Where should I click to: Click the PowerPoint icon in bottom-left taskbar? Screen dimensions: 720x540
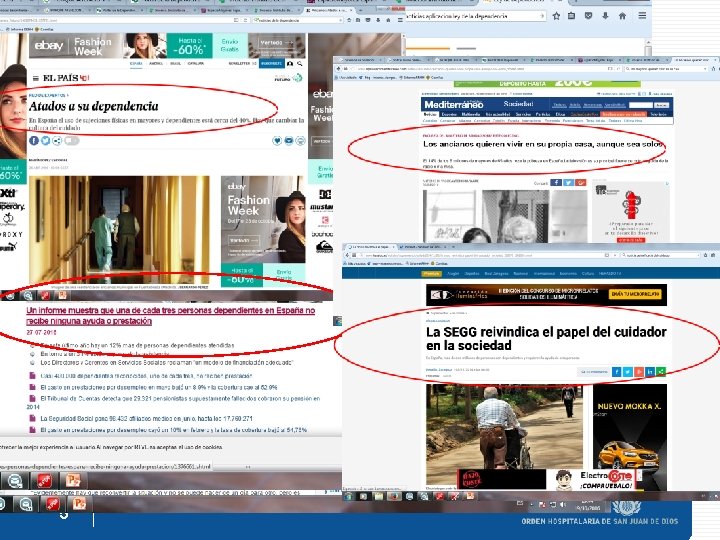pos(79,504)
